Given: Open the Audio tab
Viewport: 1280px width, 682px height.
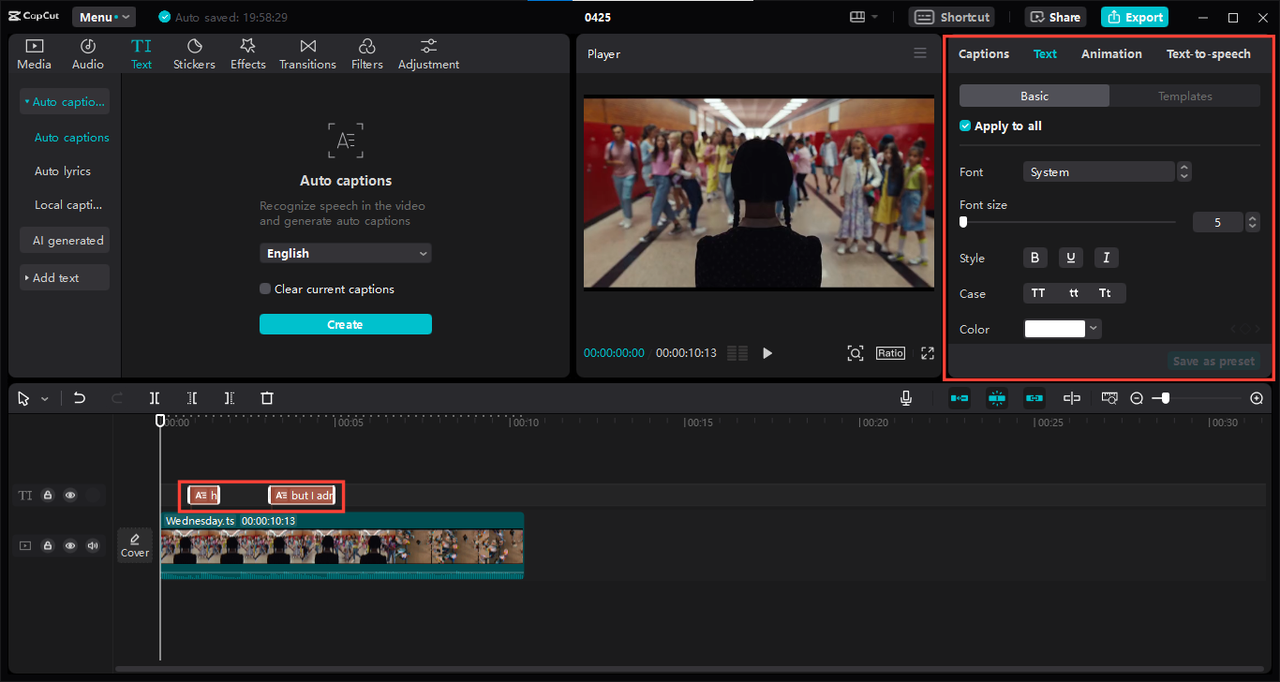Looking at the screenshot, I should click(88, 54).
